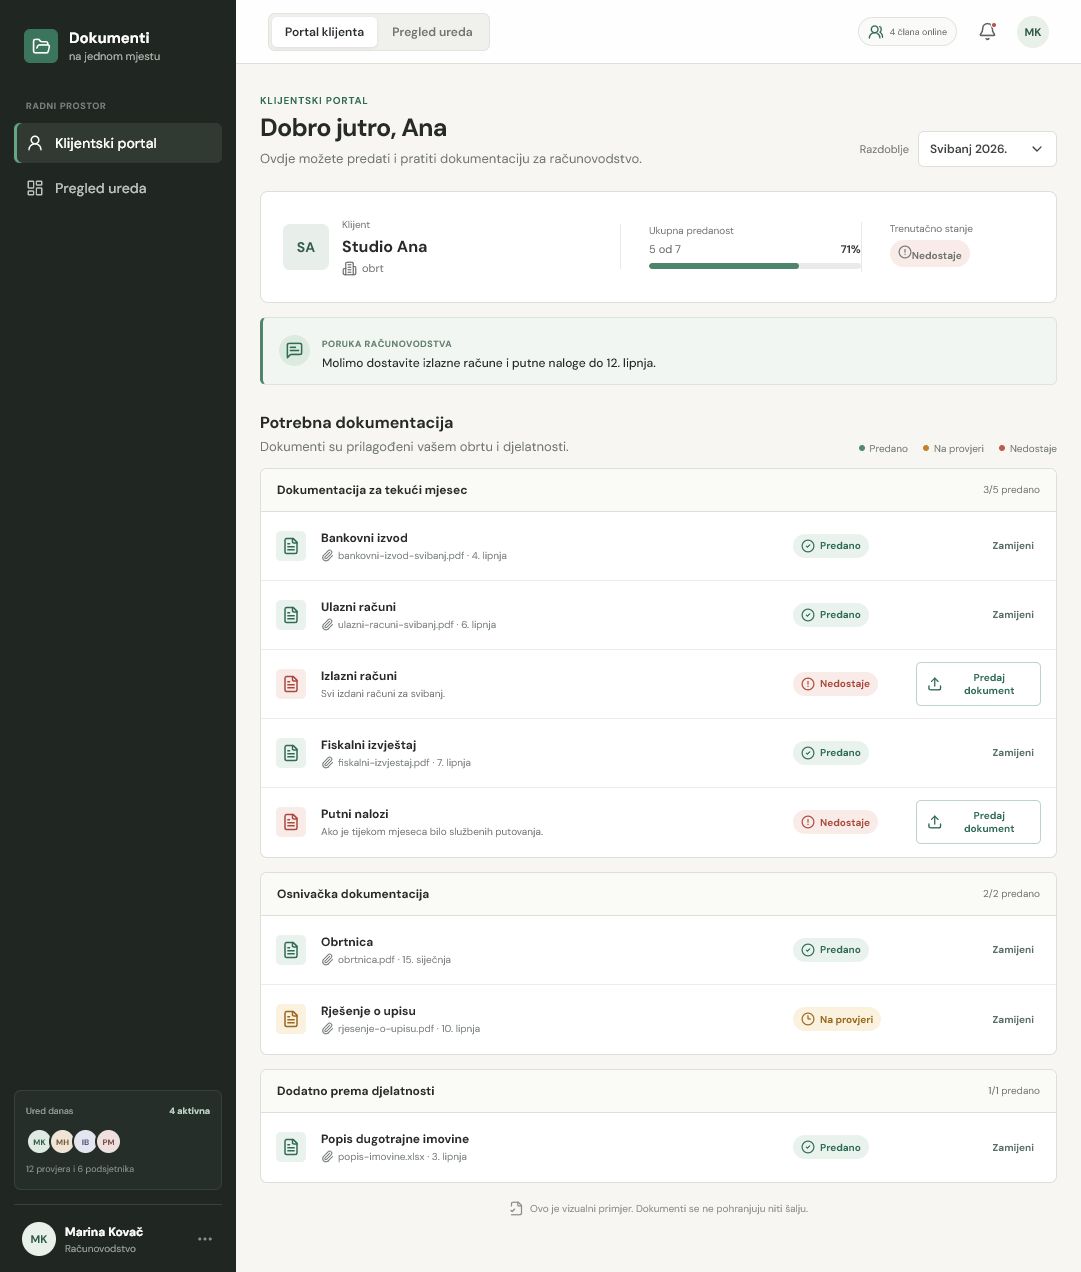
Task: Click the '4 aktivna' label
Action: (189, 1111)
